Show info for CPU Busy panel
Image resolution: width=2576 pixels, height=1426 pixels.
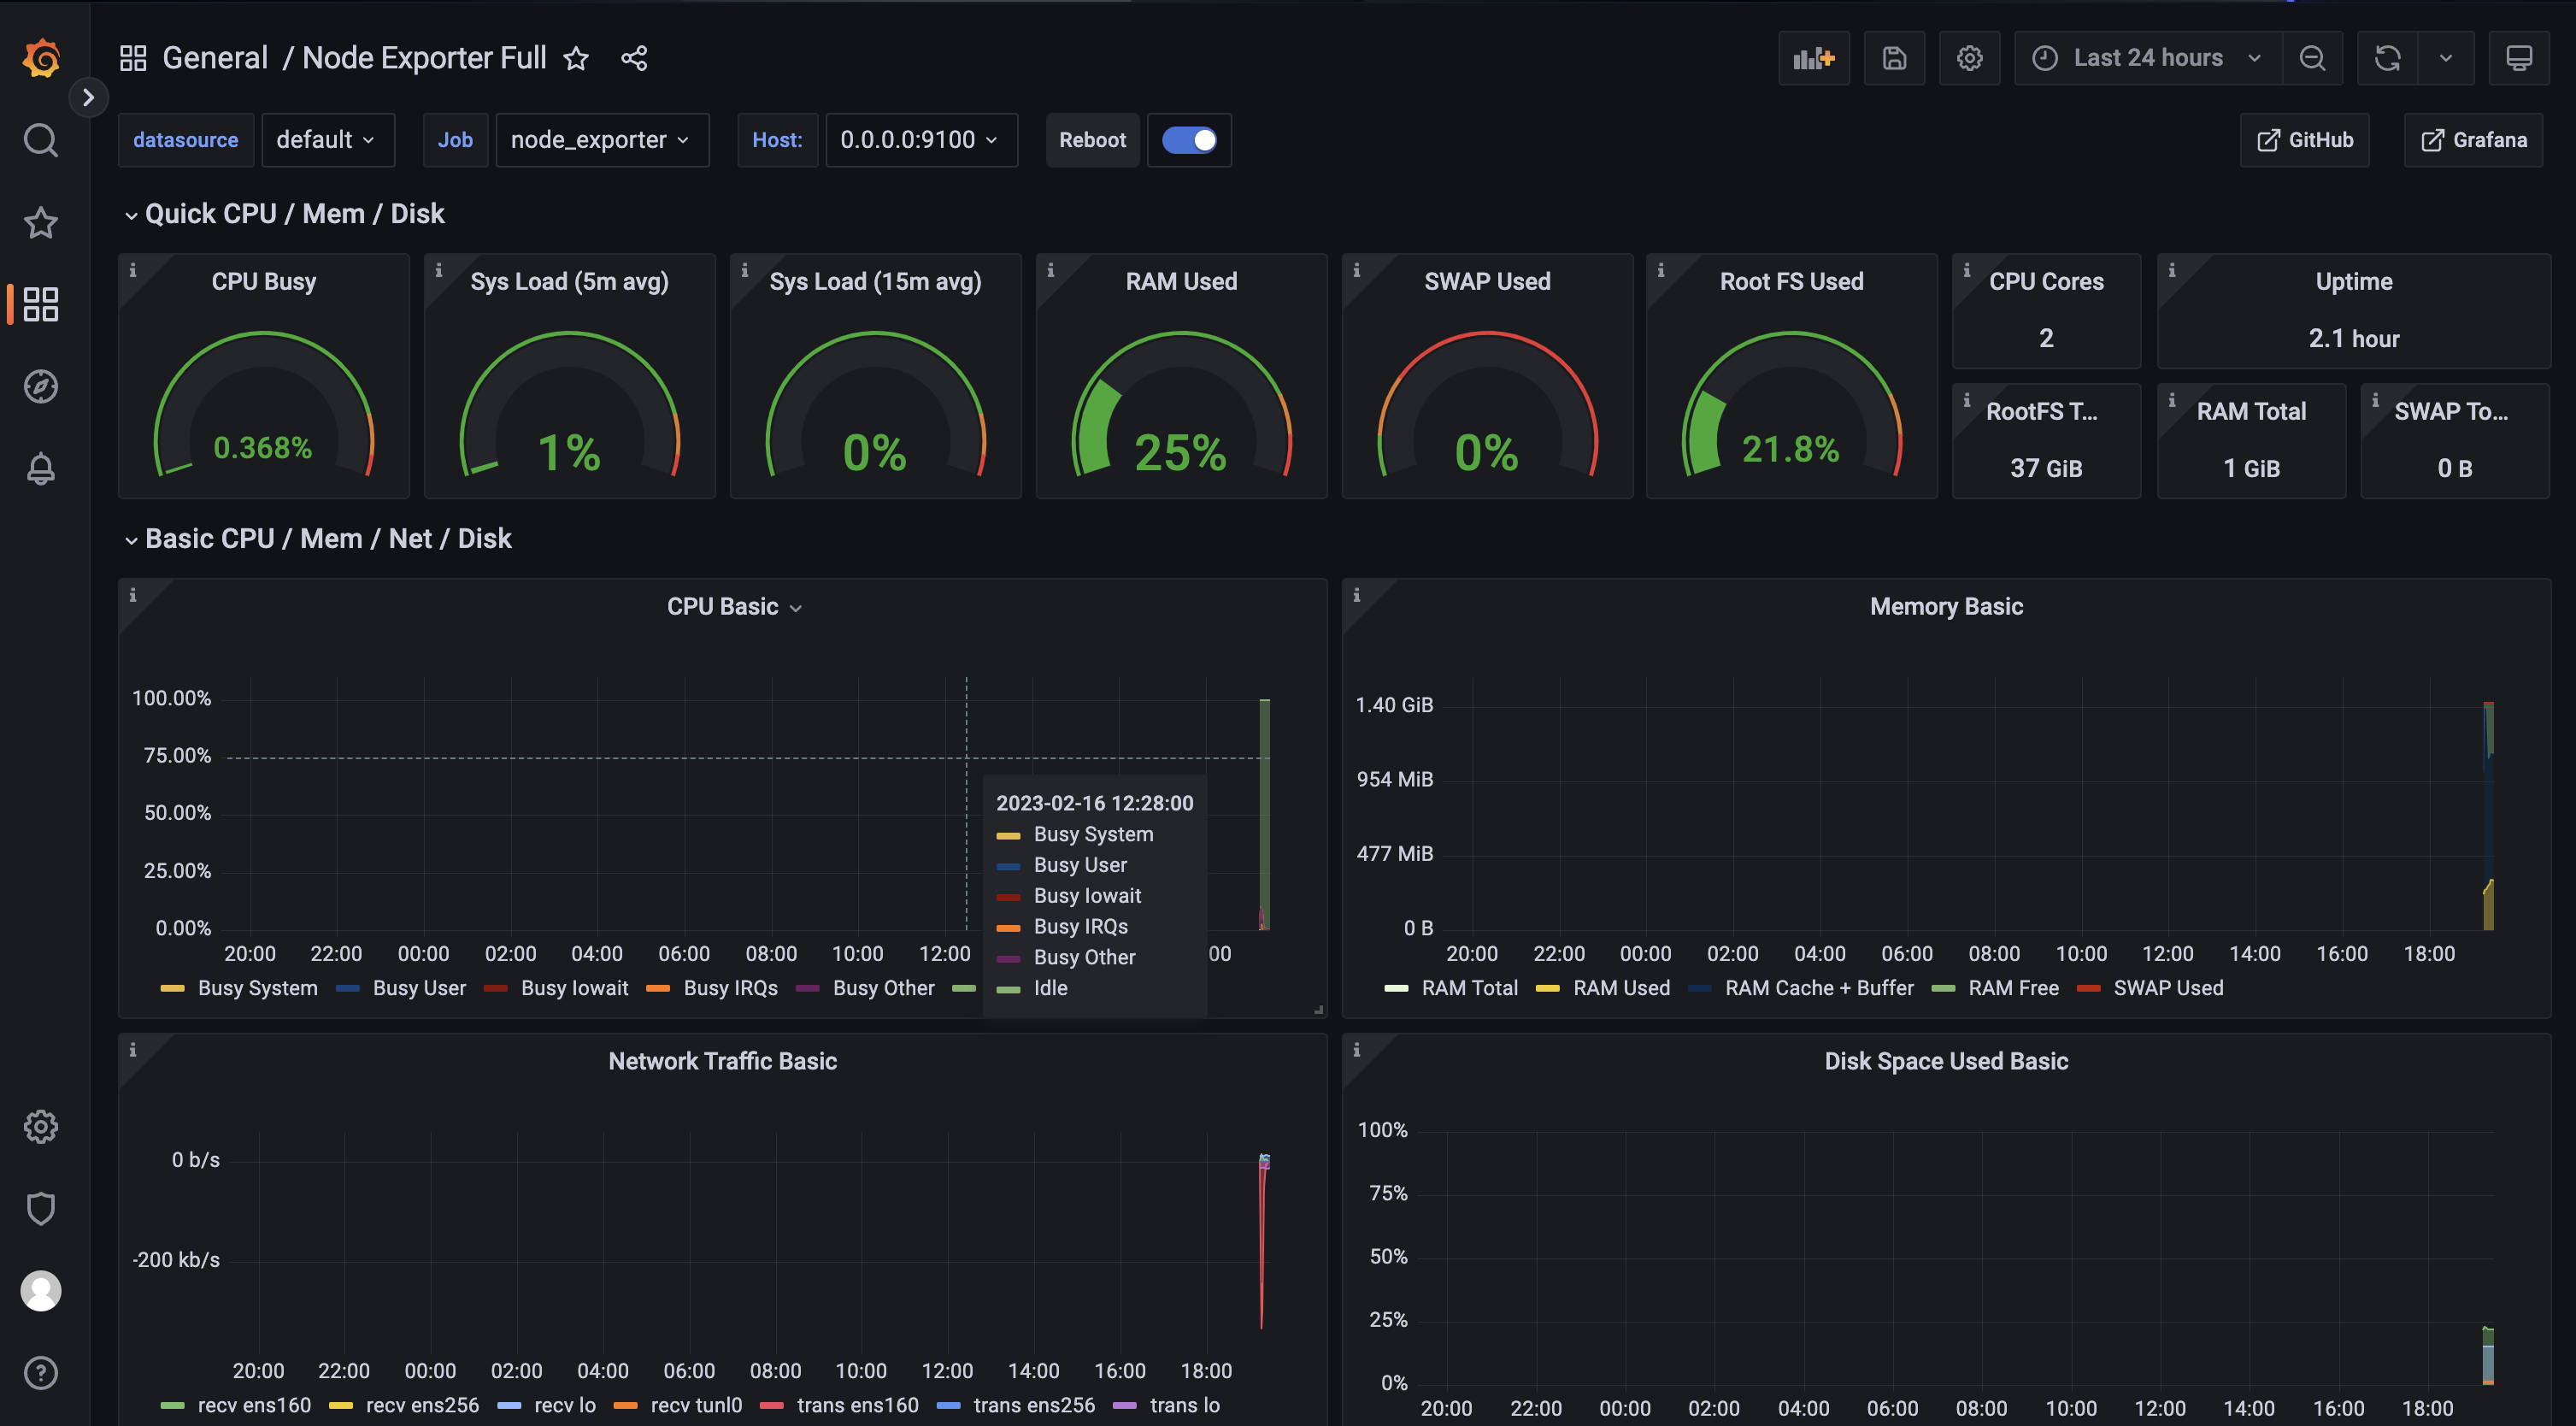(132, 270)
